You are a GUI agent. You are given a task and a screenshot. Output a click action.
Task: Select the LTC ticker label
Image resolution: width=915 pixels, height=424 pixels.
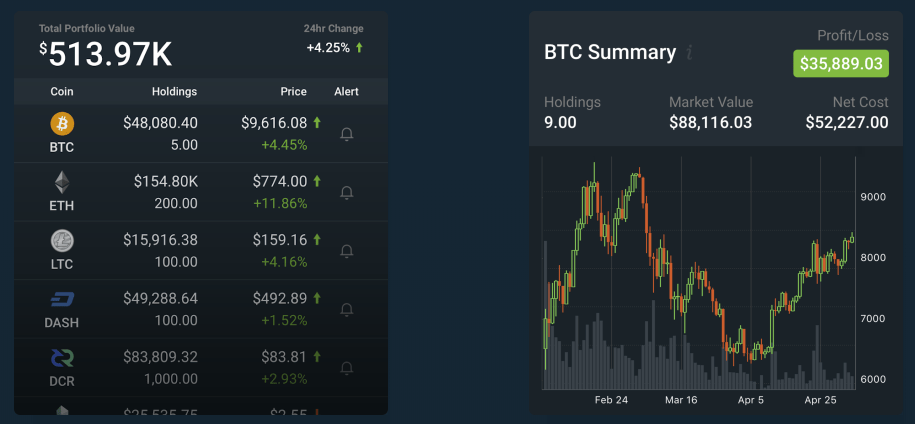click(62, 264)
